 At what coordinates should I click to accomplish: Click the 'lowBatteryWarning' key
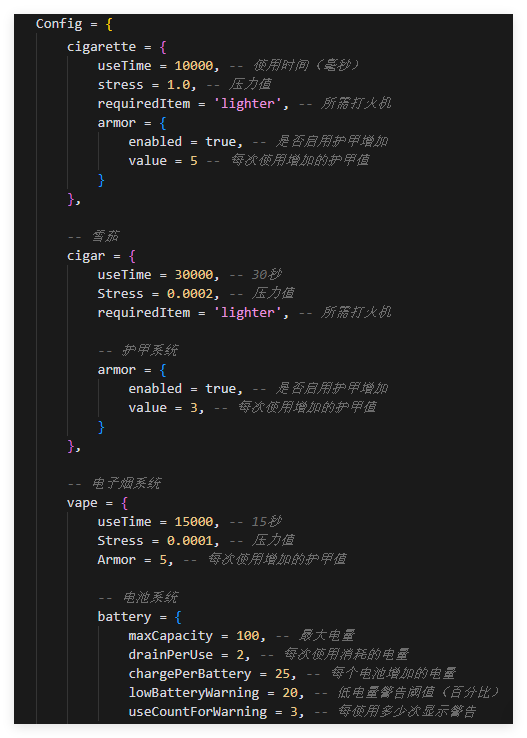pos(193,693)
